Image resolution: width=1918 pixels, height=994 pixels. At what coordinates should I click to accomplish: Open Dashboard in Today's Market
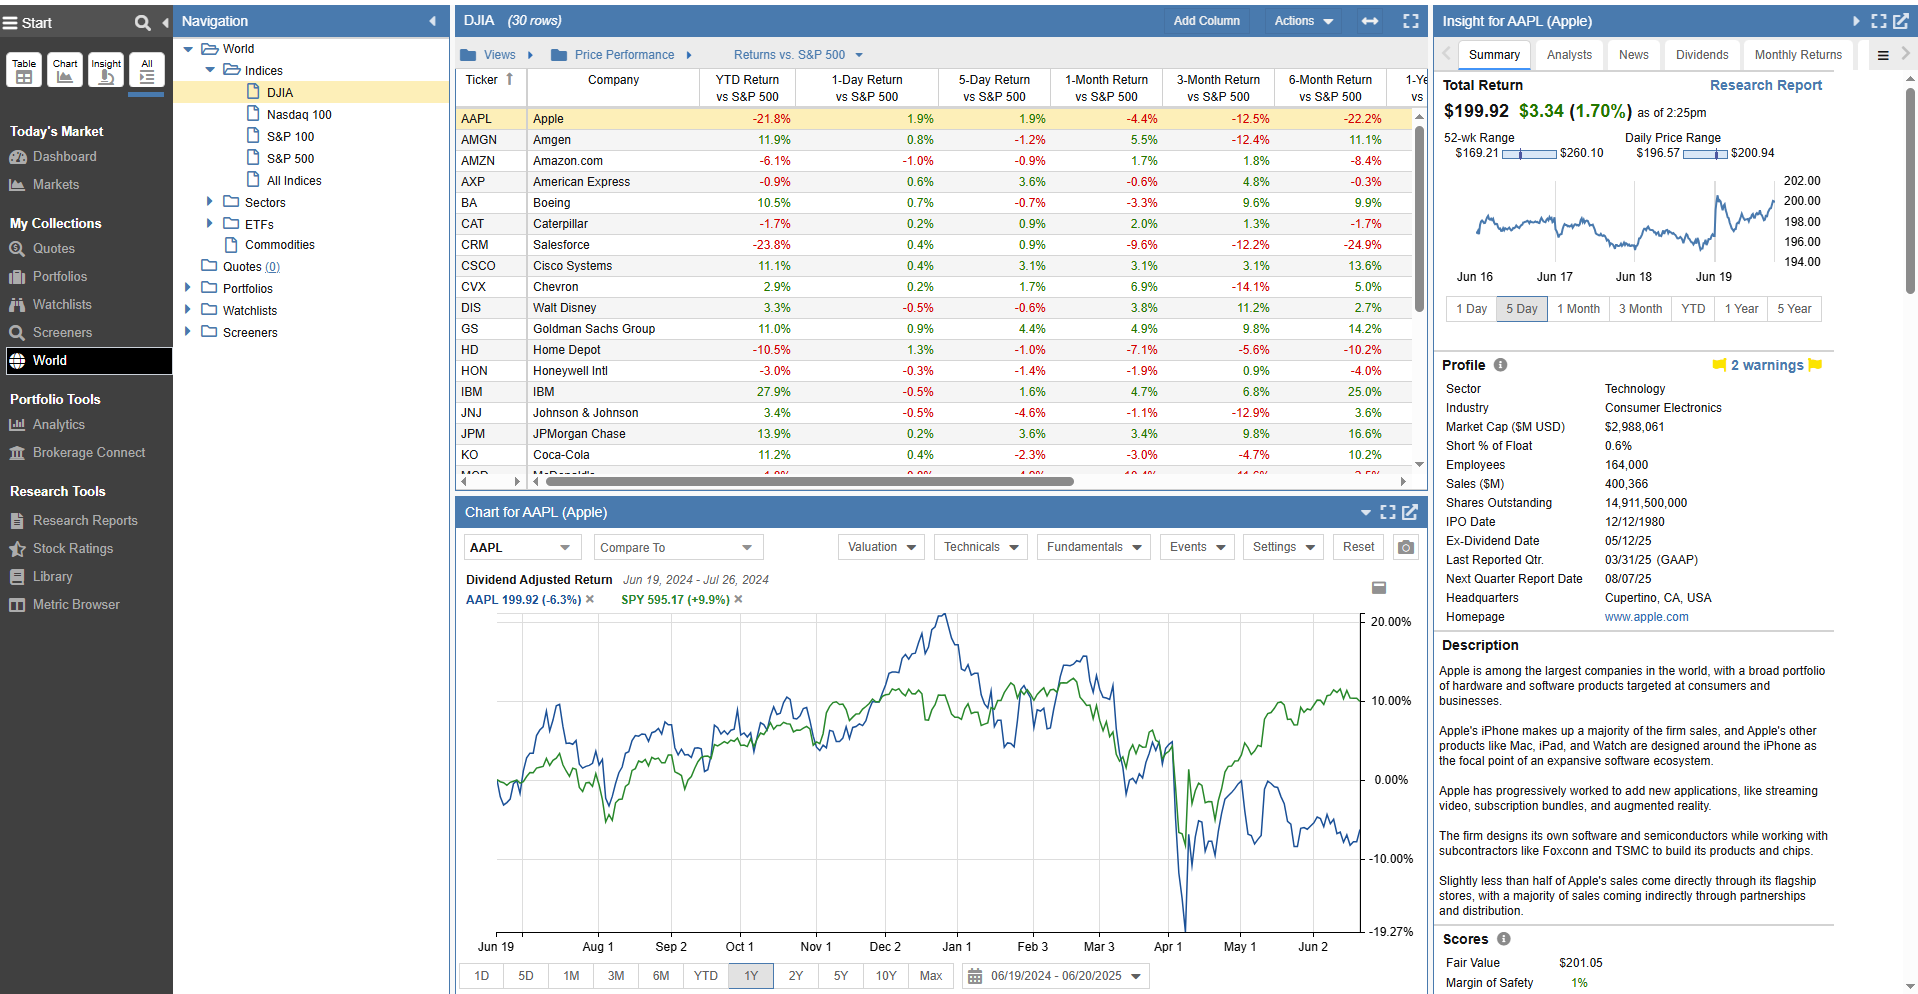pos(64,157)
